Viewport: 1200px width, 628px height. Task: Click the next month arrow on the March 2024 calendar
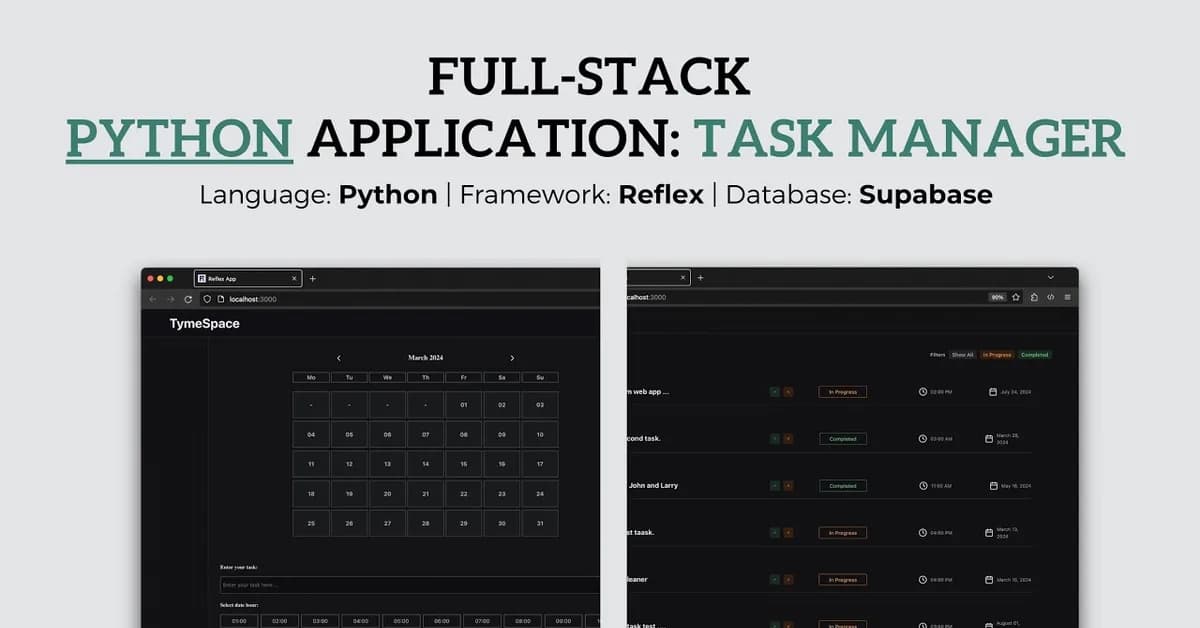pos(512,357)
